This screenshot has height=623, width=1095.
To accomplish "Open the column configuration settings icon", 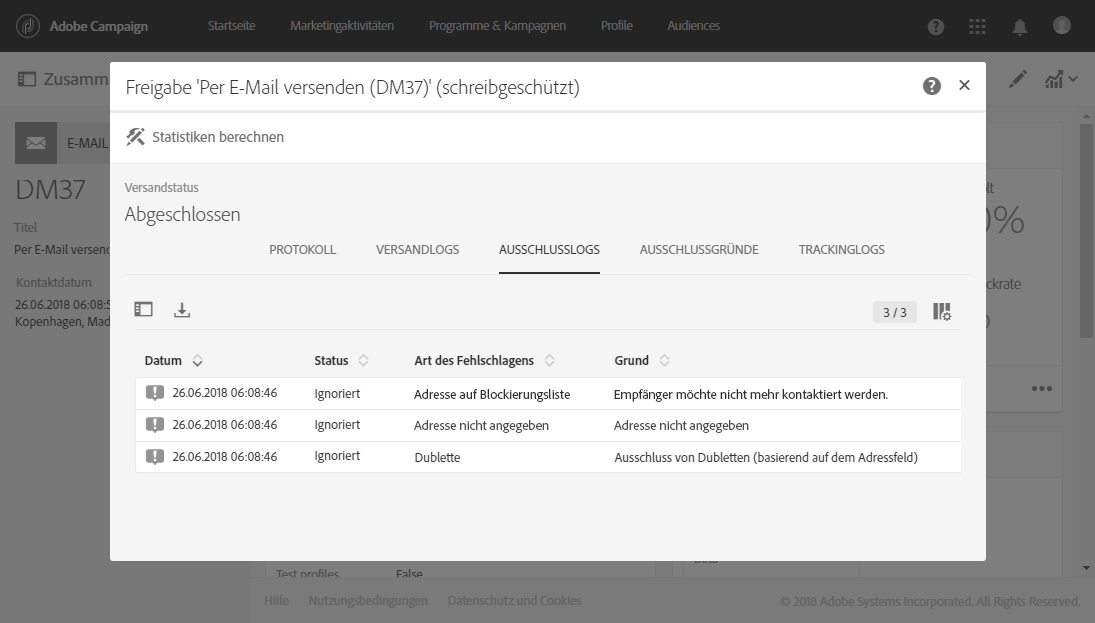I will (x=942, y=312).
